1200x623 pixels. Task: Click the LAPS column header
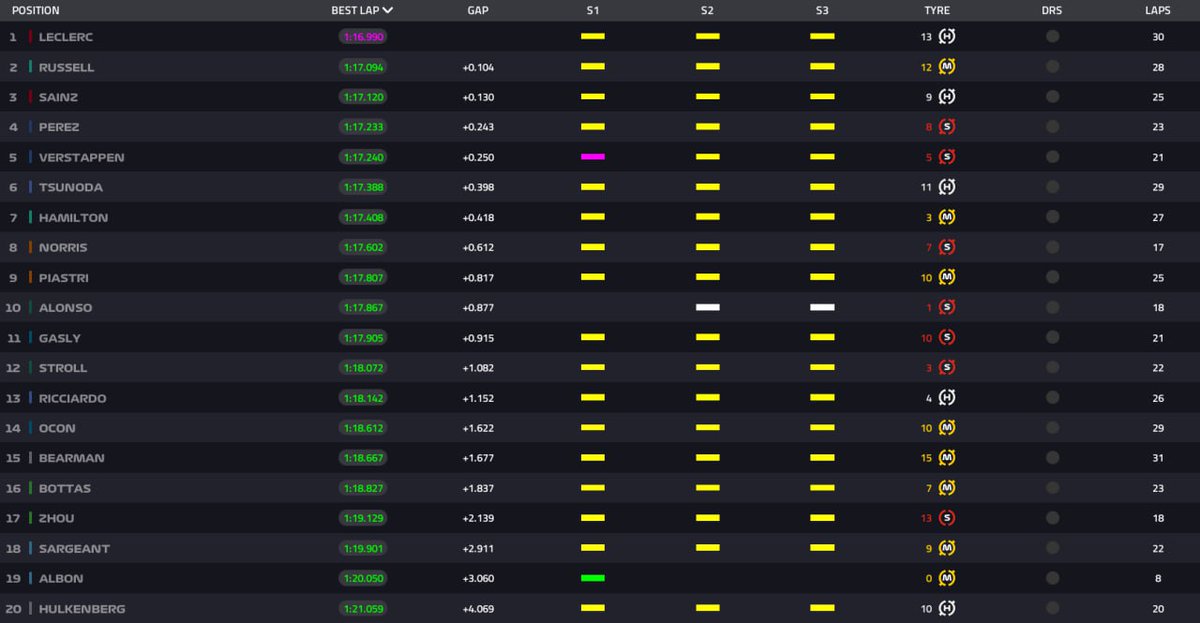point(1157,11)
